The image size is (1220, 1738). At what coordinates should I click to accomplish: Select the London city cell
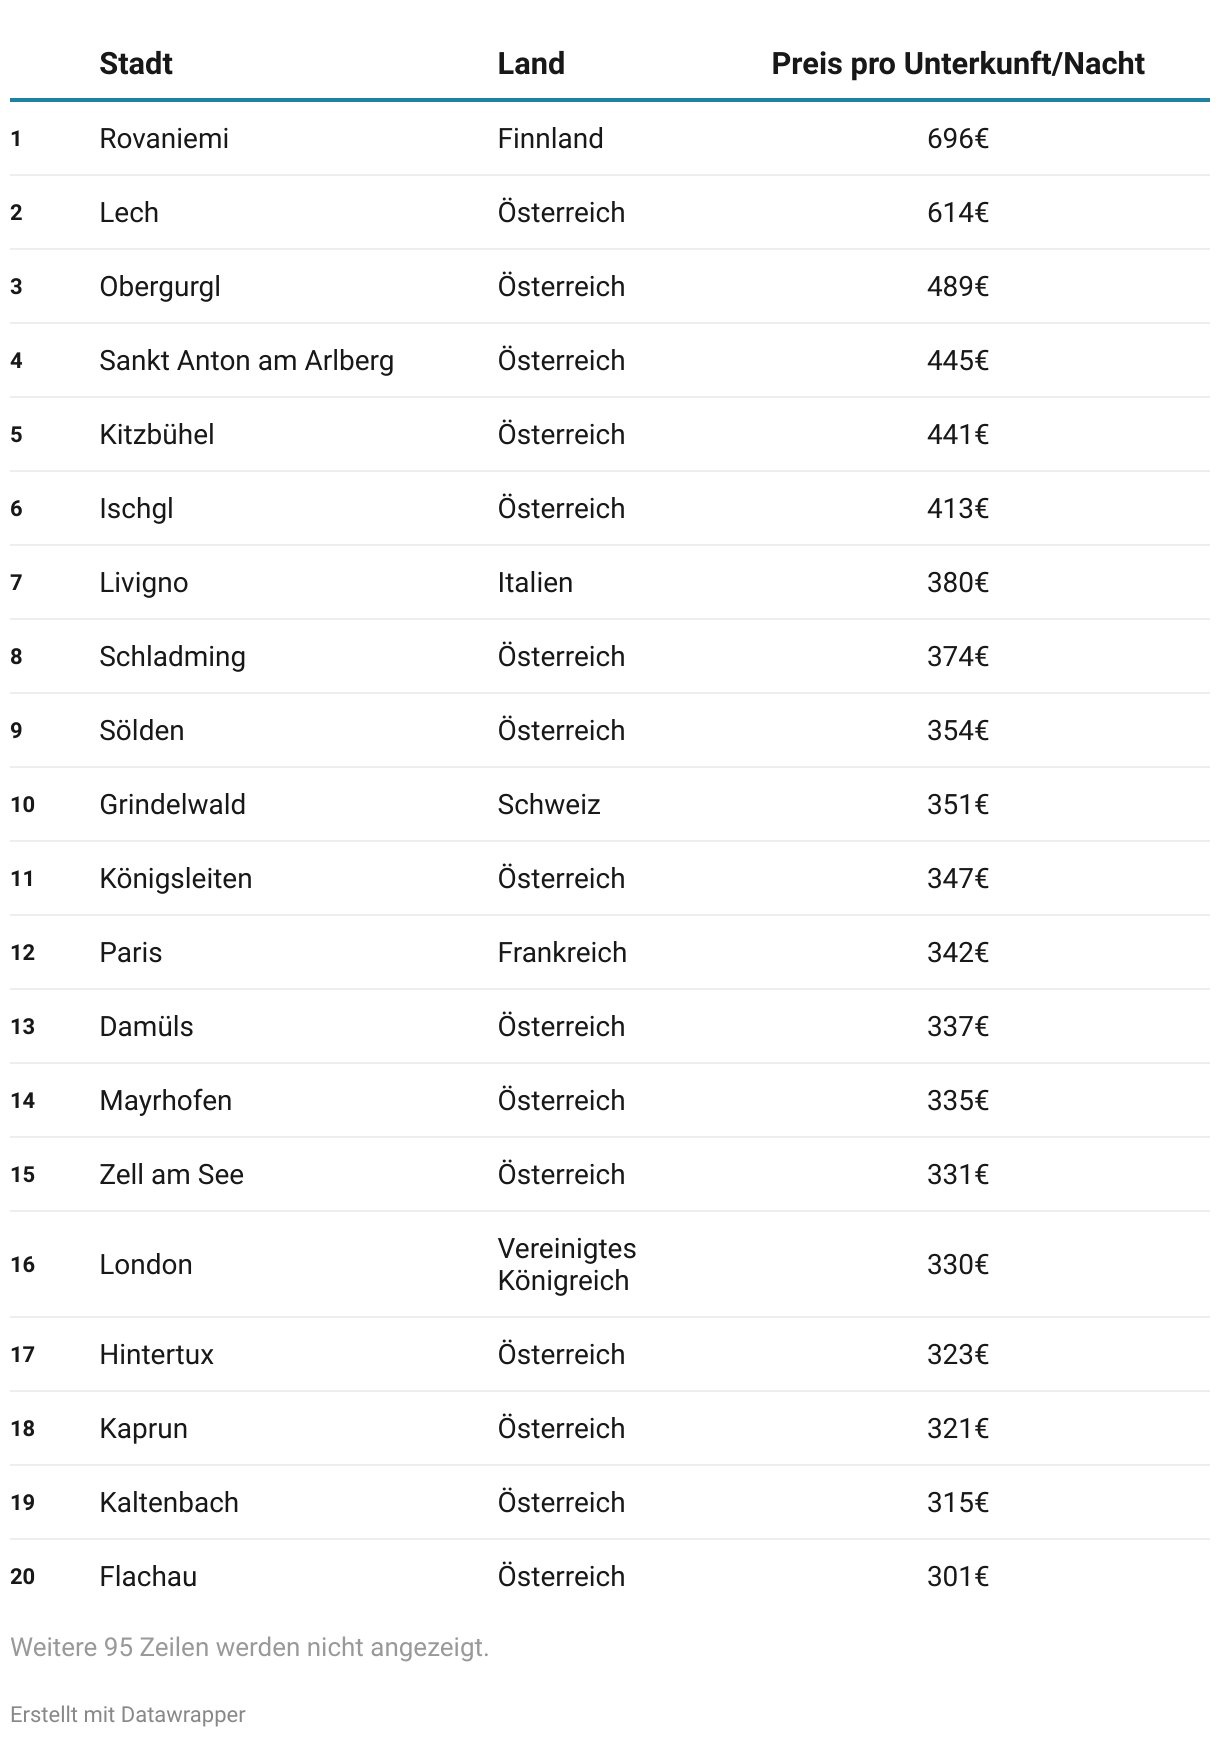[x=146, y=1264]
